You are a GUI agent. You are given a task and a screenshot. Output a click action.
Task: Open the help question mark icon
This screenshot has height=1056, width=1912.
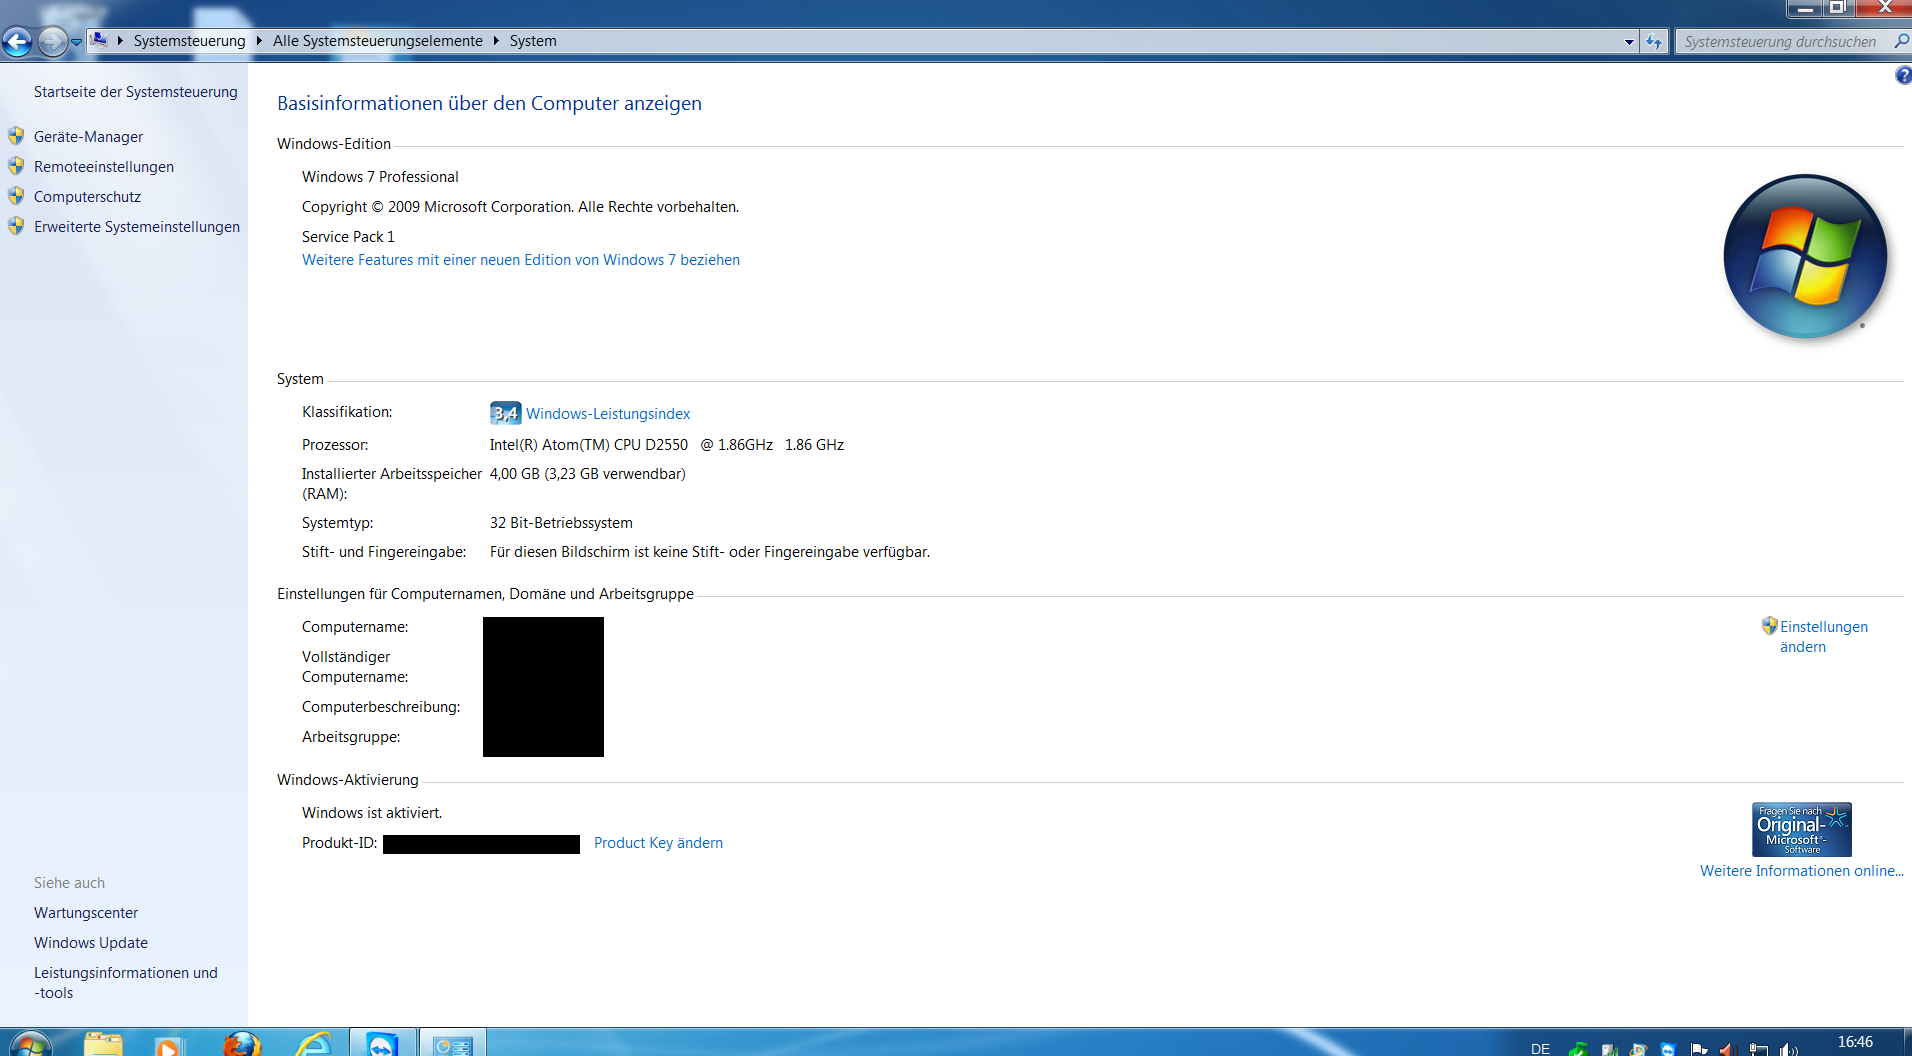1902,76
